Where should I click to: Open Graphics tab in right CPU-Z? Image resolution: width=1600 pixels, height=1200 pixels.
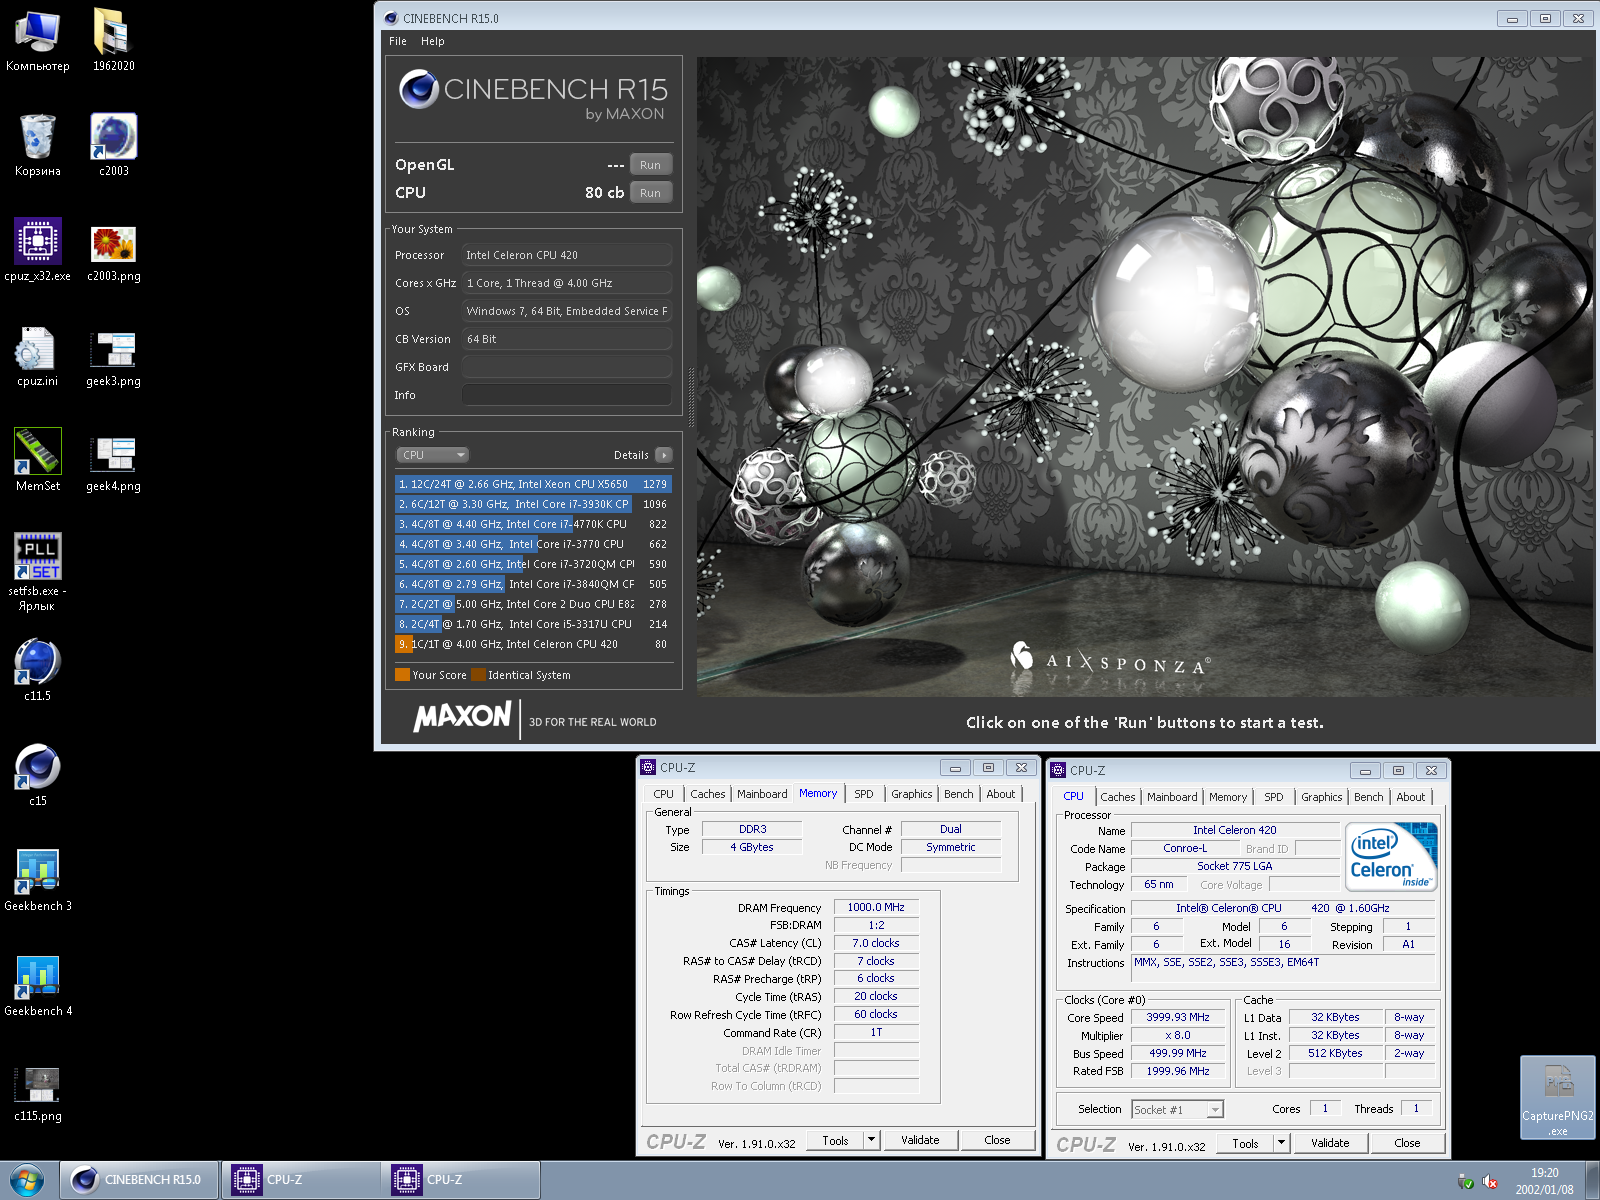pyautogui.click(x=1322, y=797)
